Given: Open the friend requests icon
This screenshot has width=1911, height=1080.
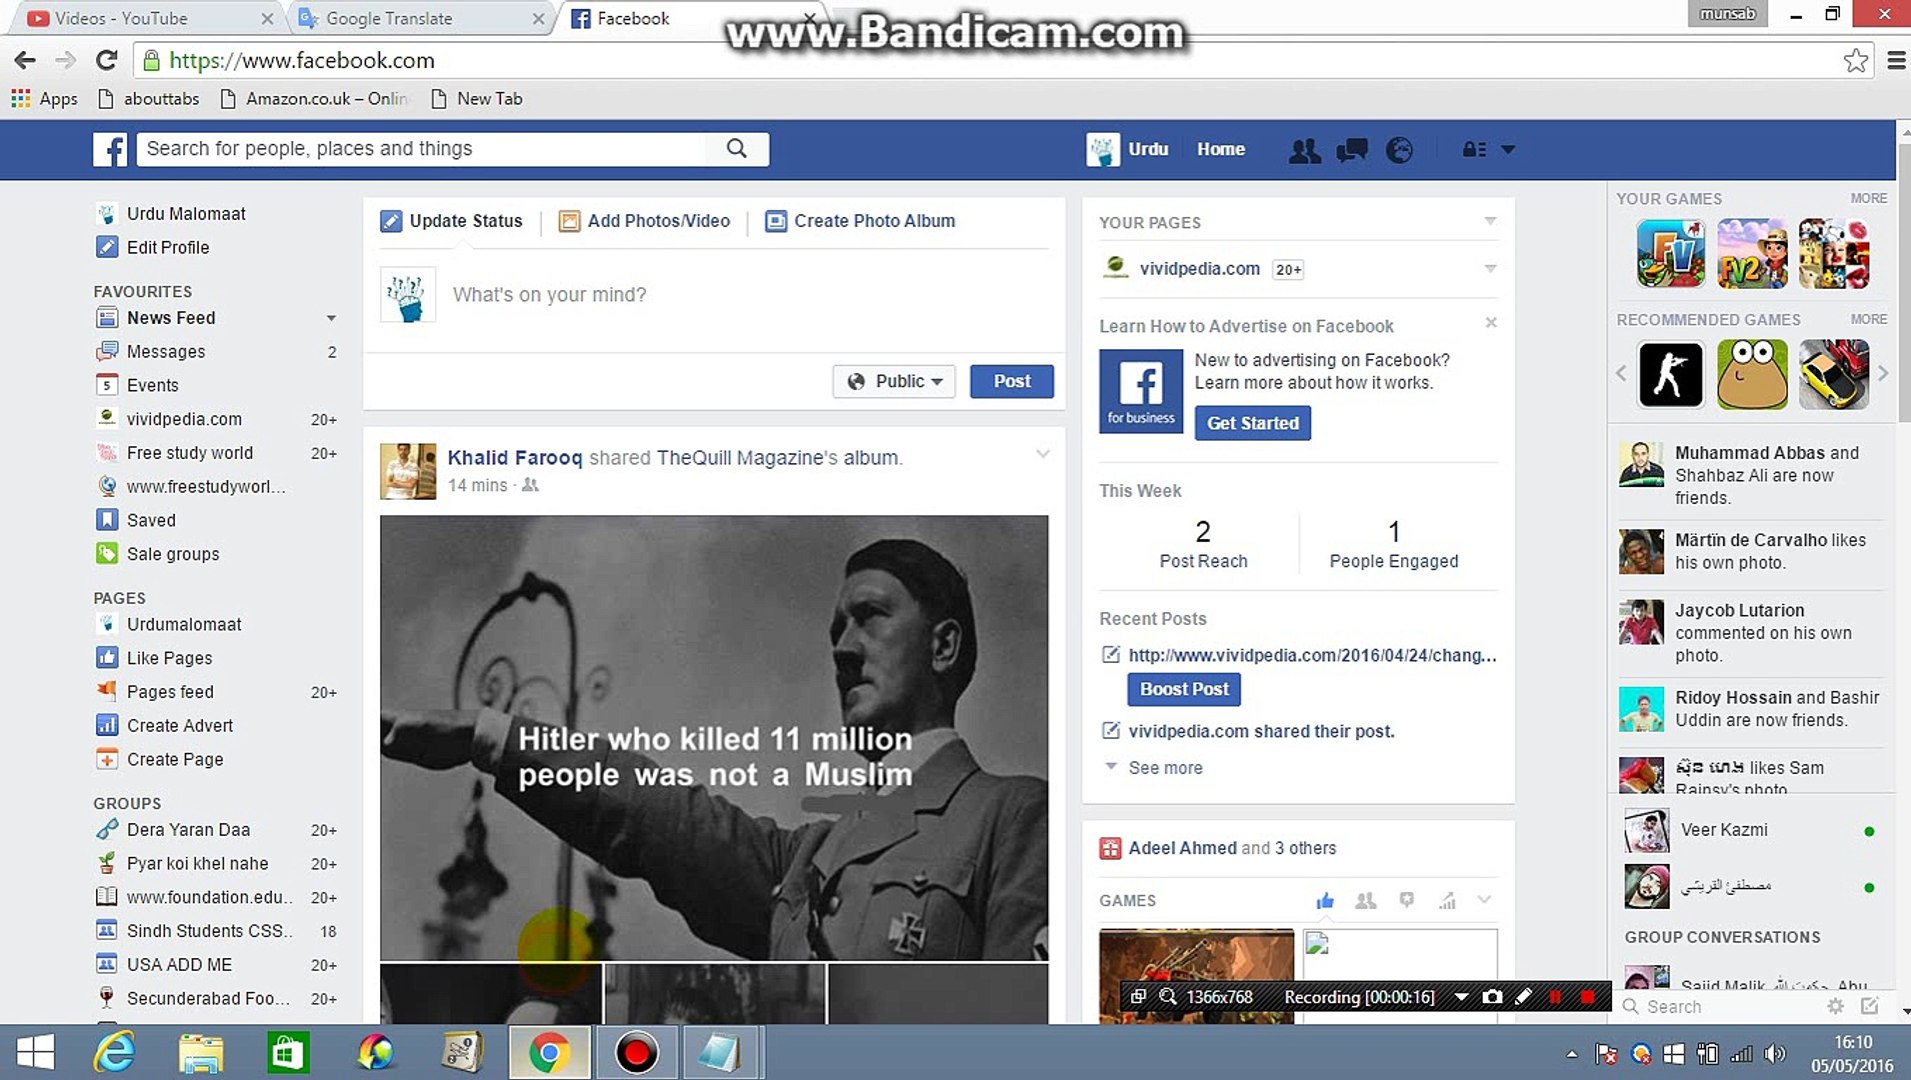Looking at the screenshot, I should point(1304,149).
